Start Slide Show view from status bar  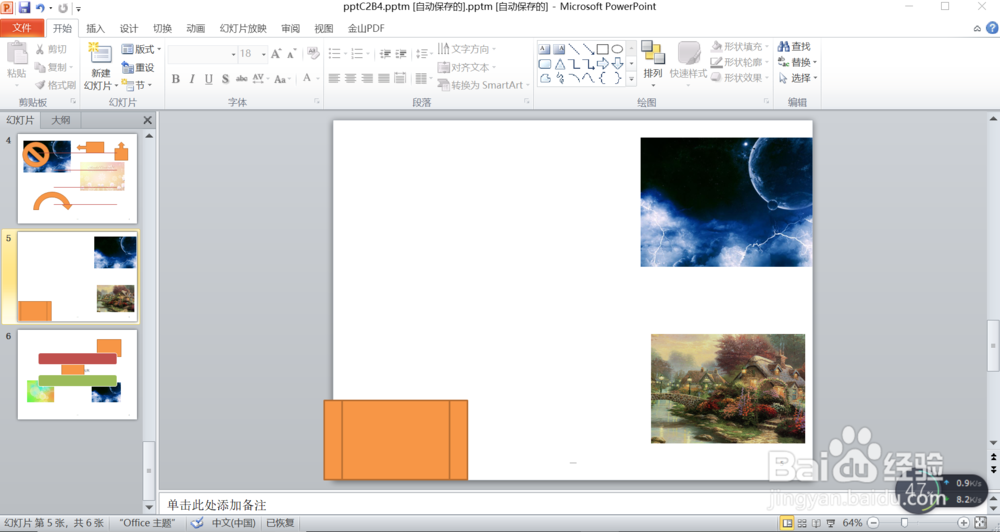pyautogui.click(x=830, y=523)
